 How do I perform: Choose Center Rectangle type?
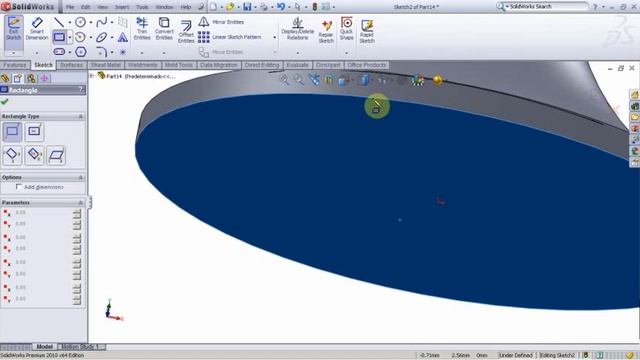pos(34,132)
